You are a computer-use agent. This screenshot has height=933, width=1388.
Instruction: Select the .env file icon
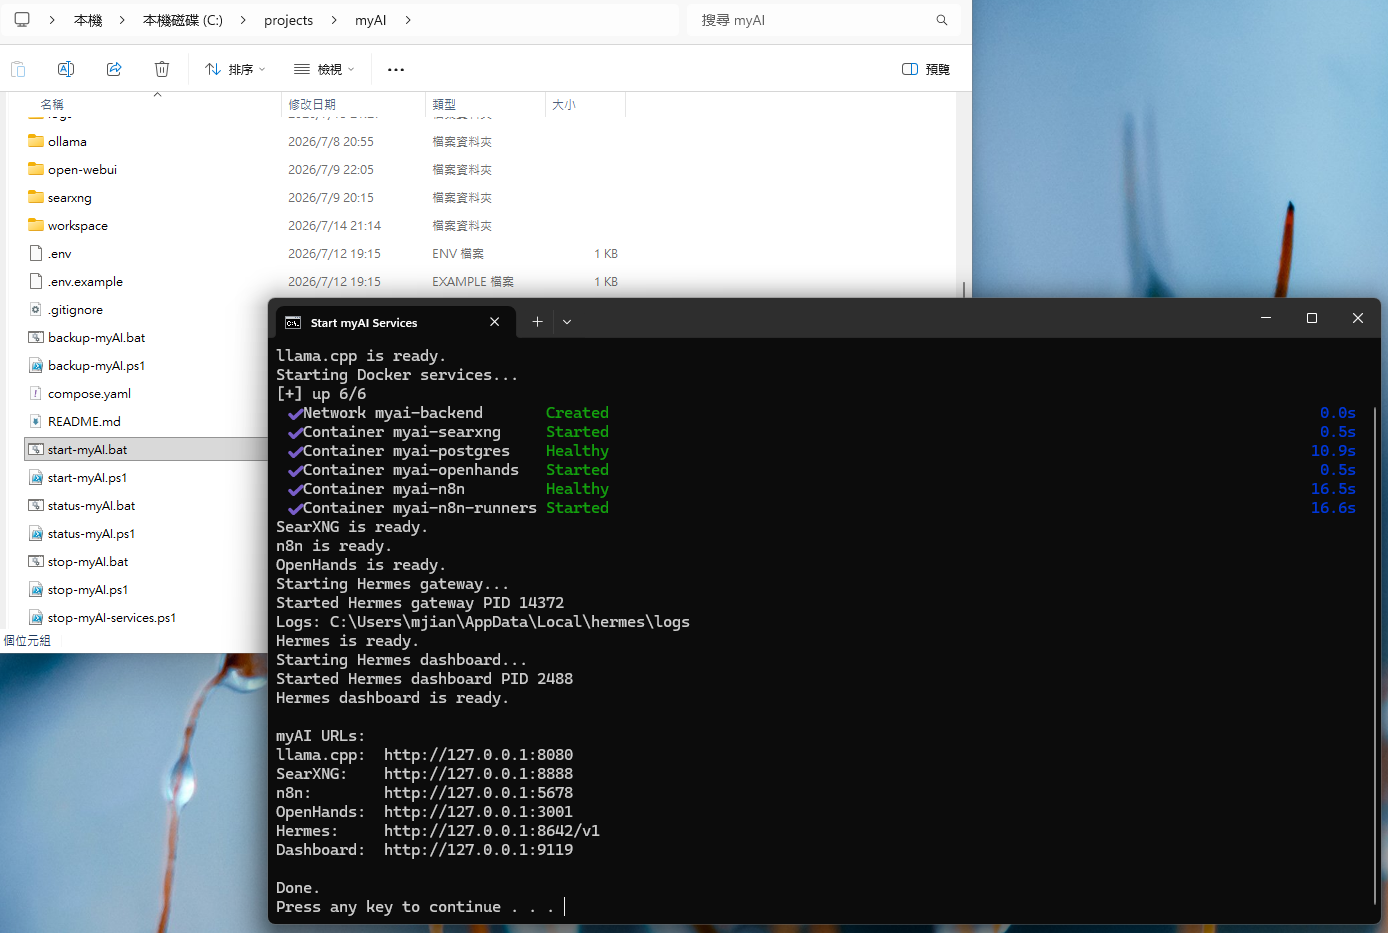pyautogui.click(x=36, y=253)
